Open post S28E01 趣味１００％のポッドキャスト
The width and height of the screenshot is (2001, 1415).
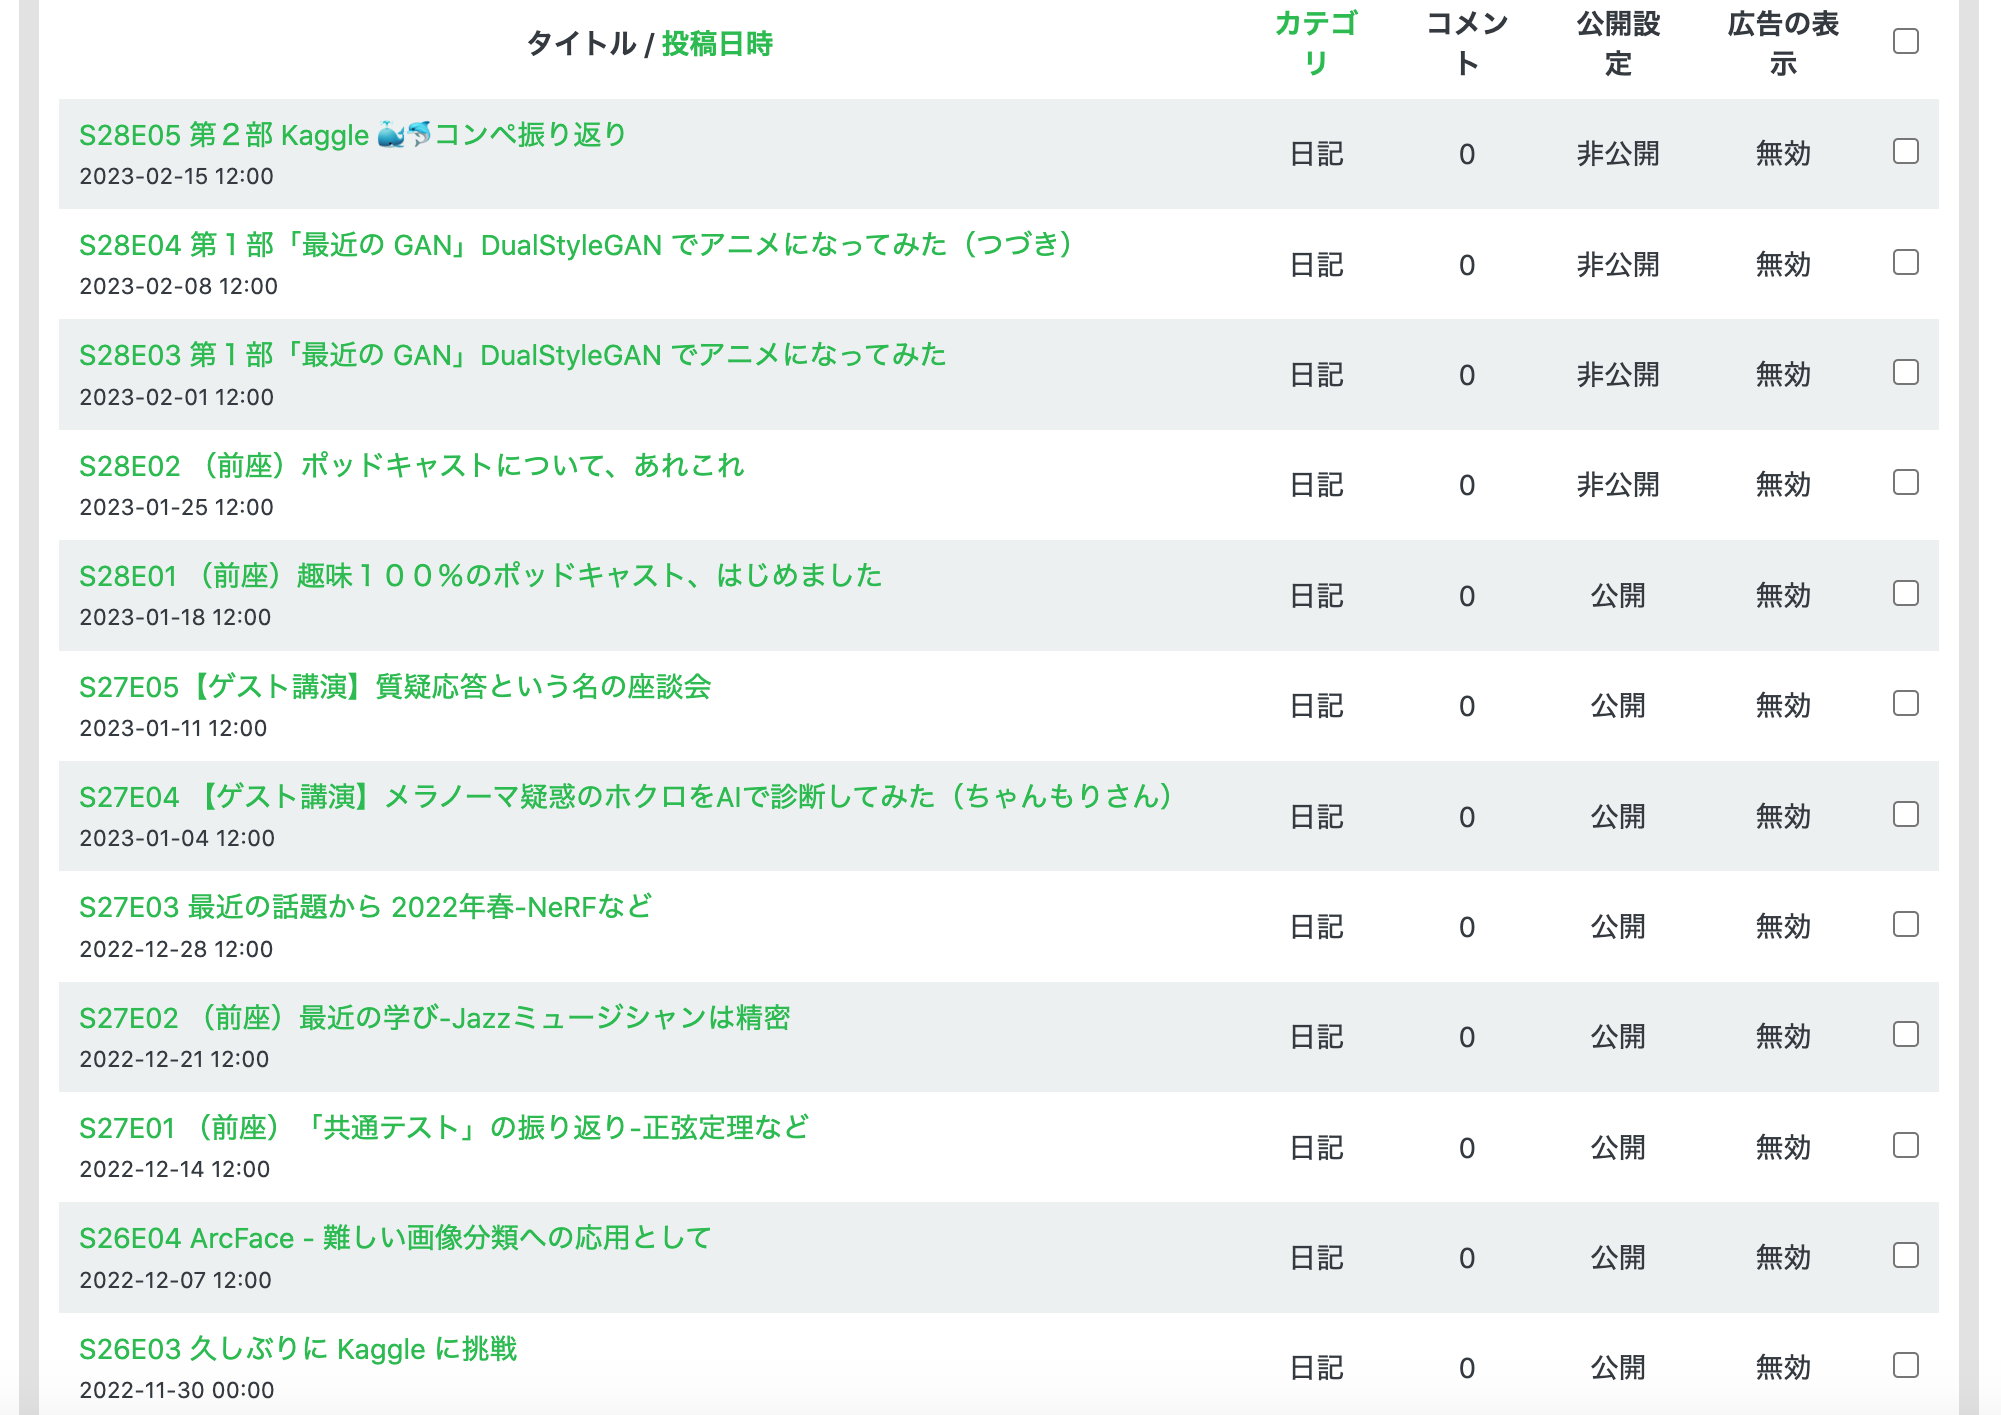click(x=481, y=575)
